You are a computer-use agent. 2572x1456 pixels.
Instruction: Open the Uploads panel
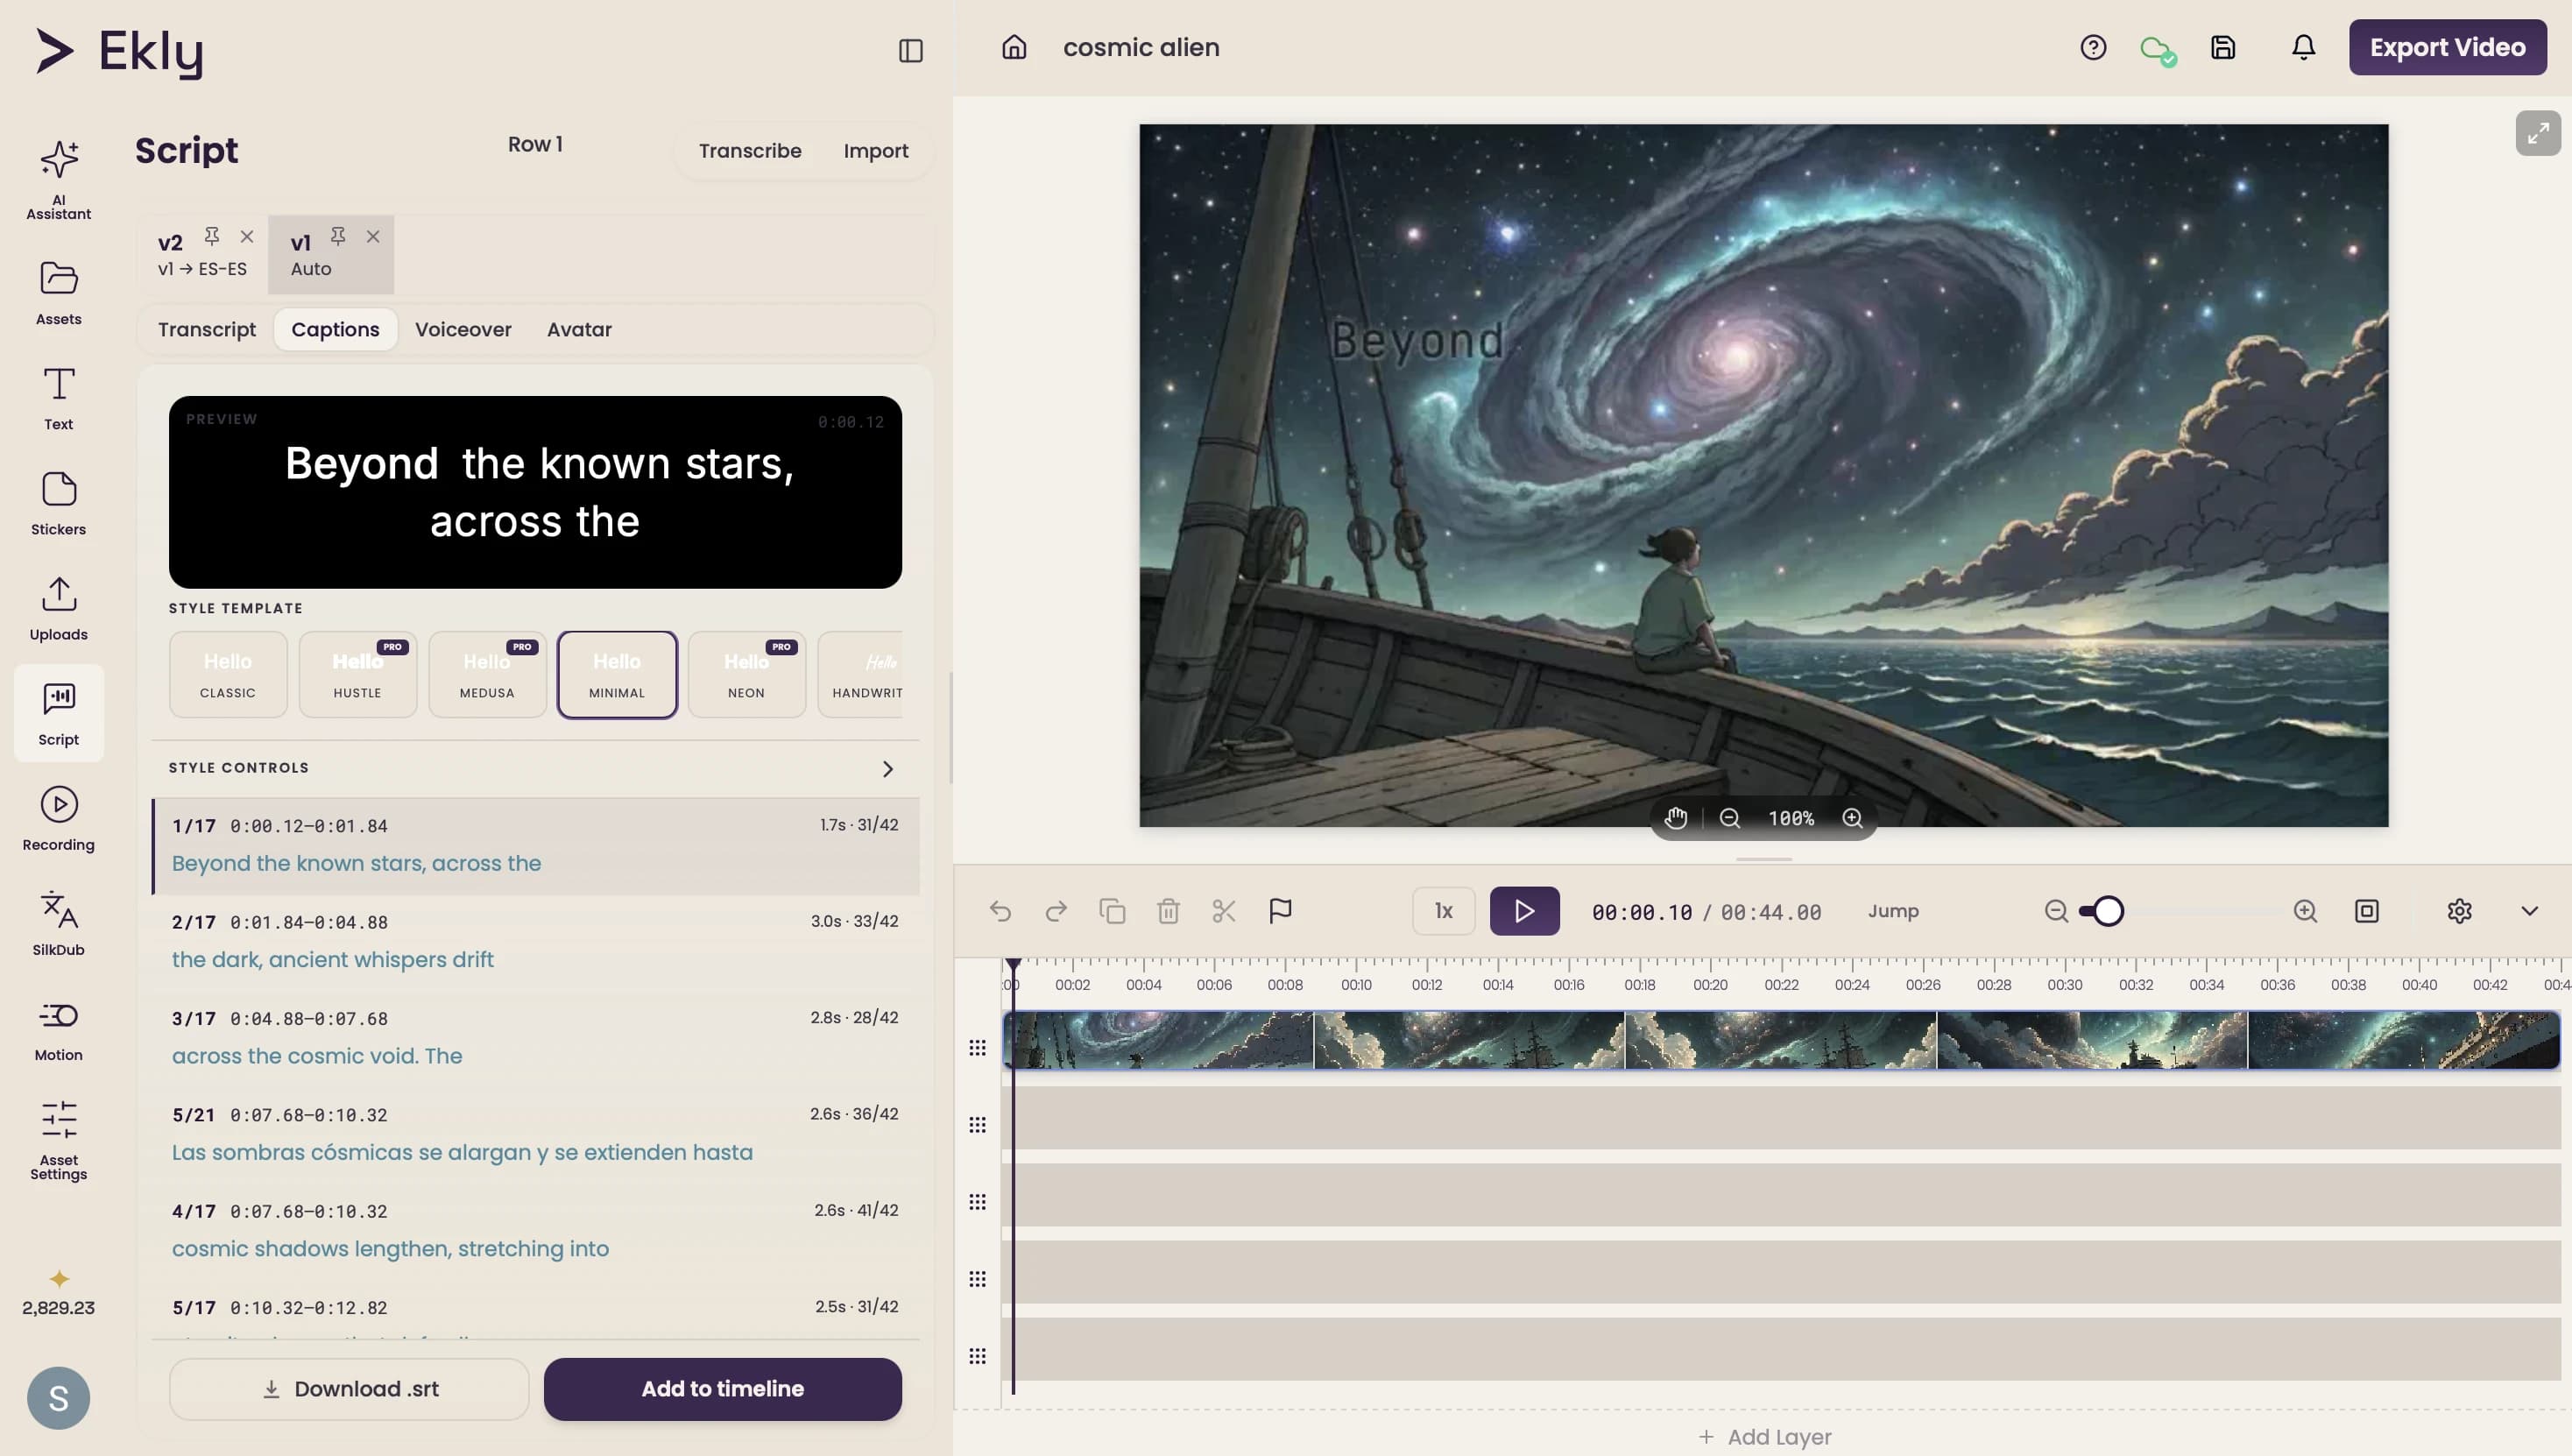click(58, 607)
